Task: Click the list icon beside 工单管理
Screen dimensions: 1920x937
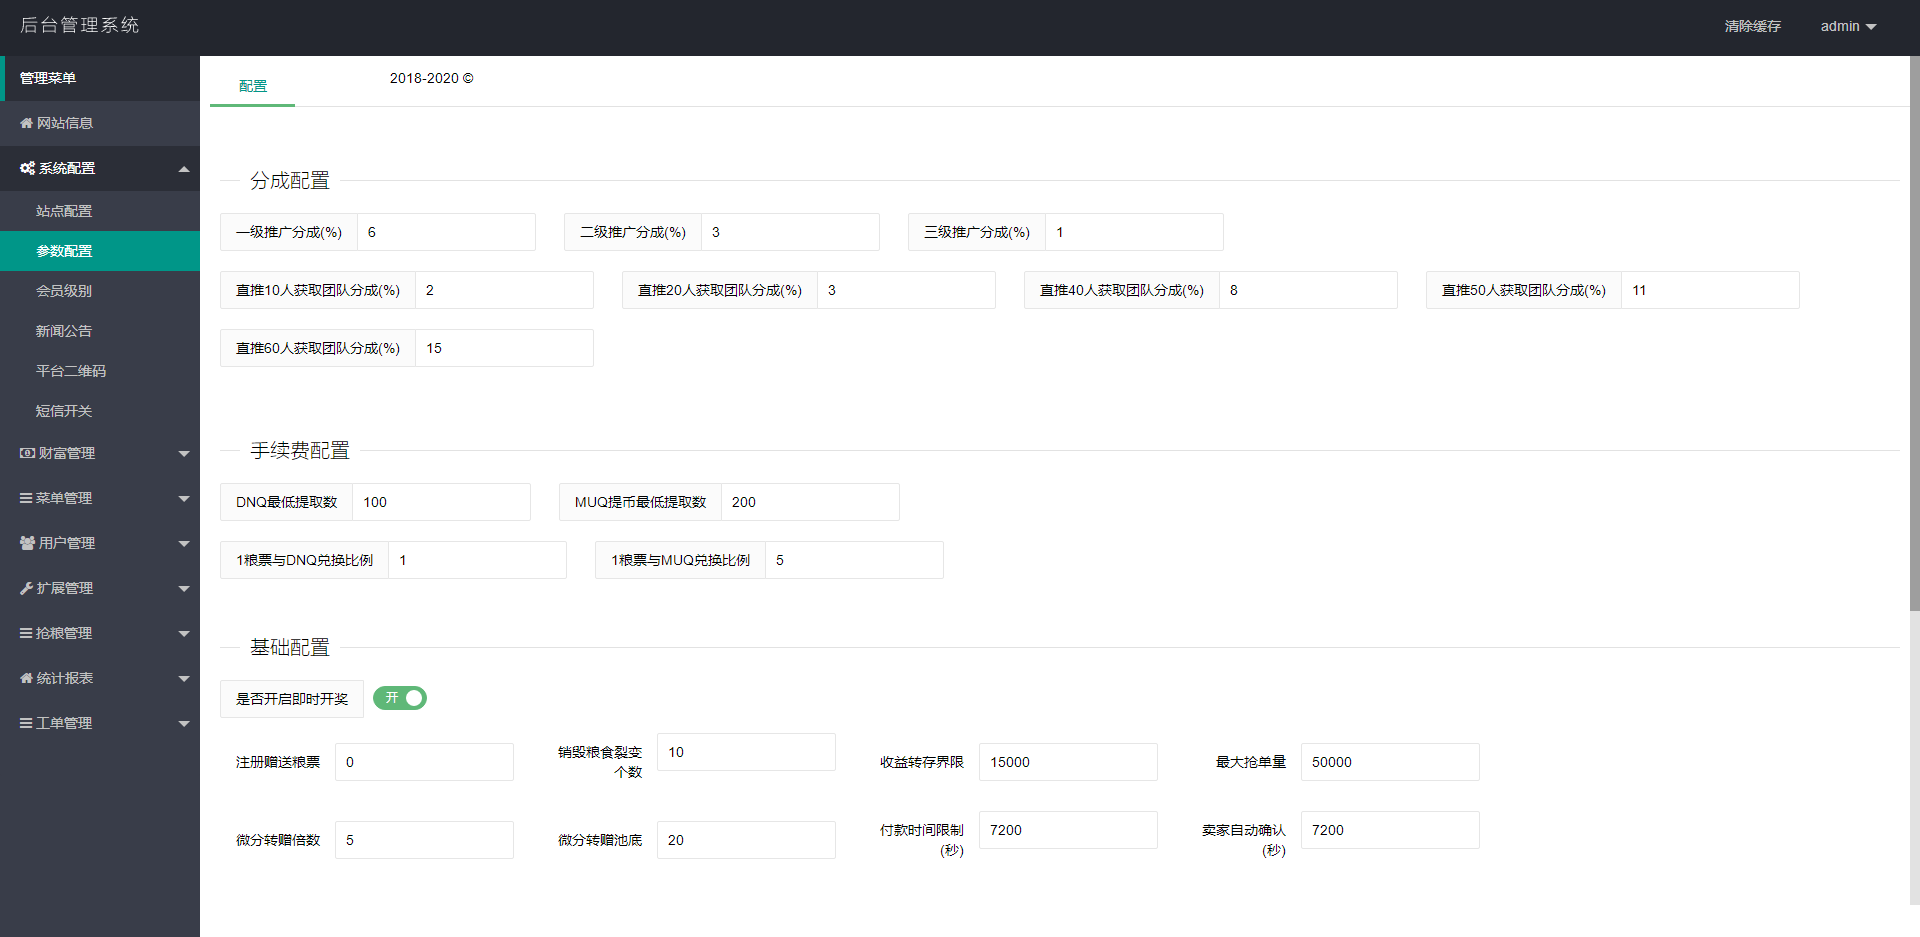Action: click(x=26, y=723)
